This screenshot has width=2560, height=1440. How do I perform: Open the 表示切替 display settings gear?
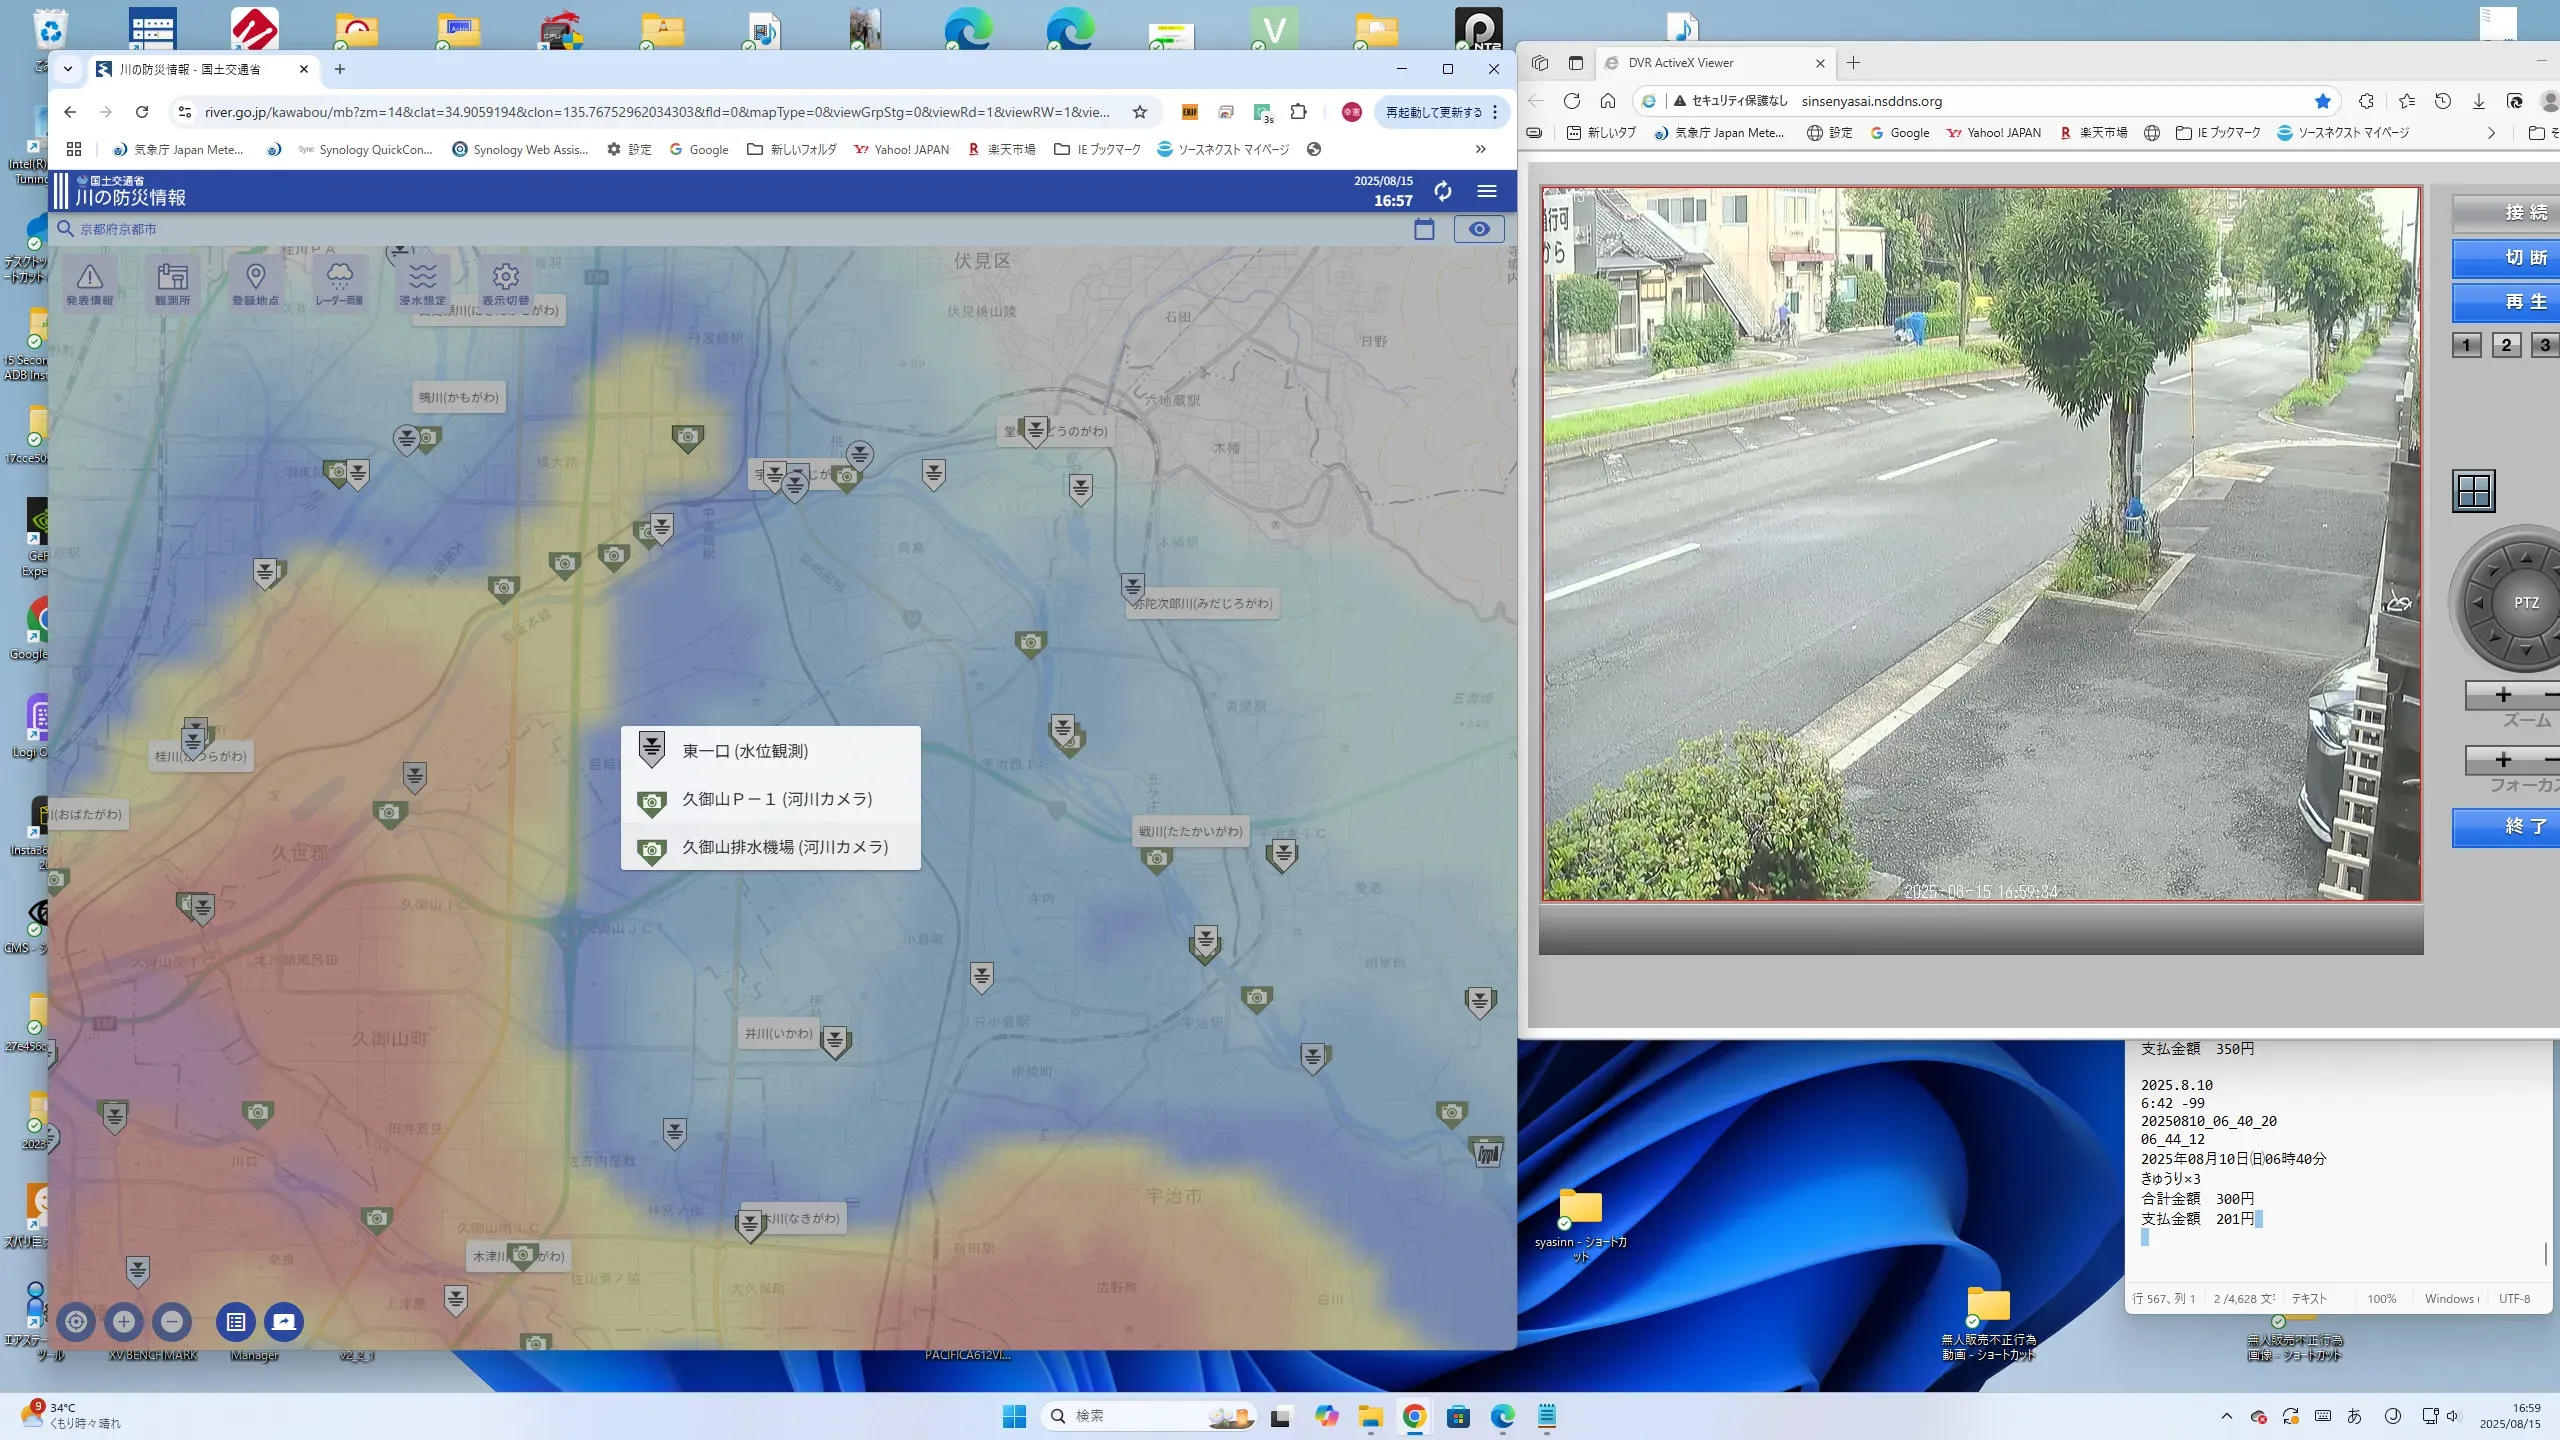point(505,283)
